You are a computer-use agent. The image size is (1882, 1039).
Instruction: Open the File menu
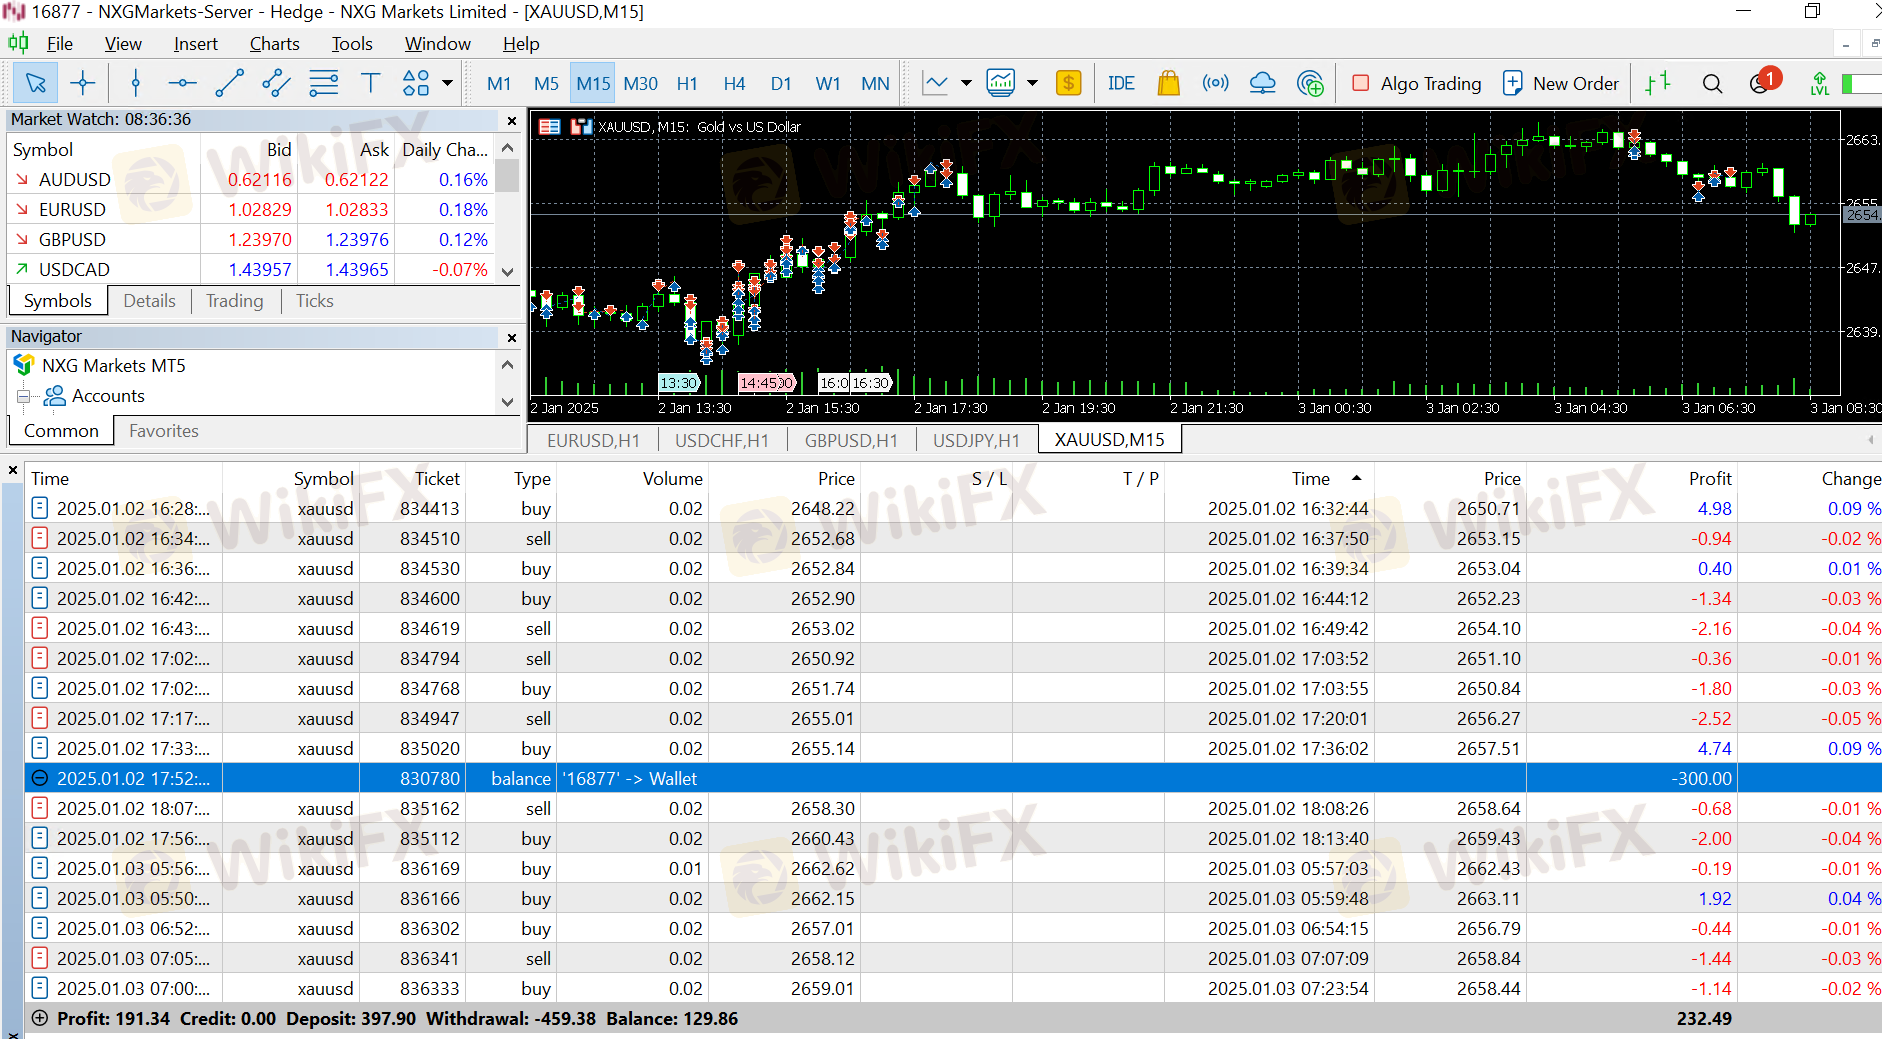tap(60, 43)
